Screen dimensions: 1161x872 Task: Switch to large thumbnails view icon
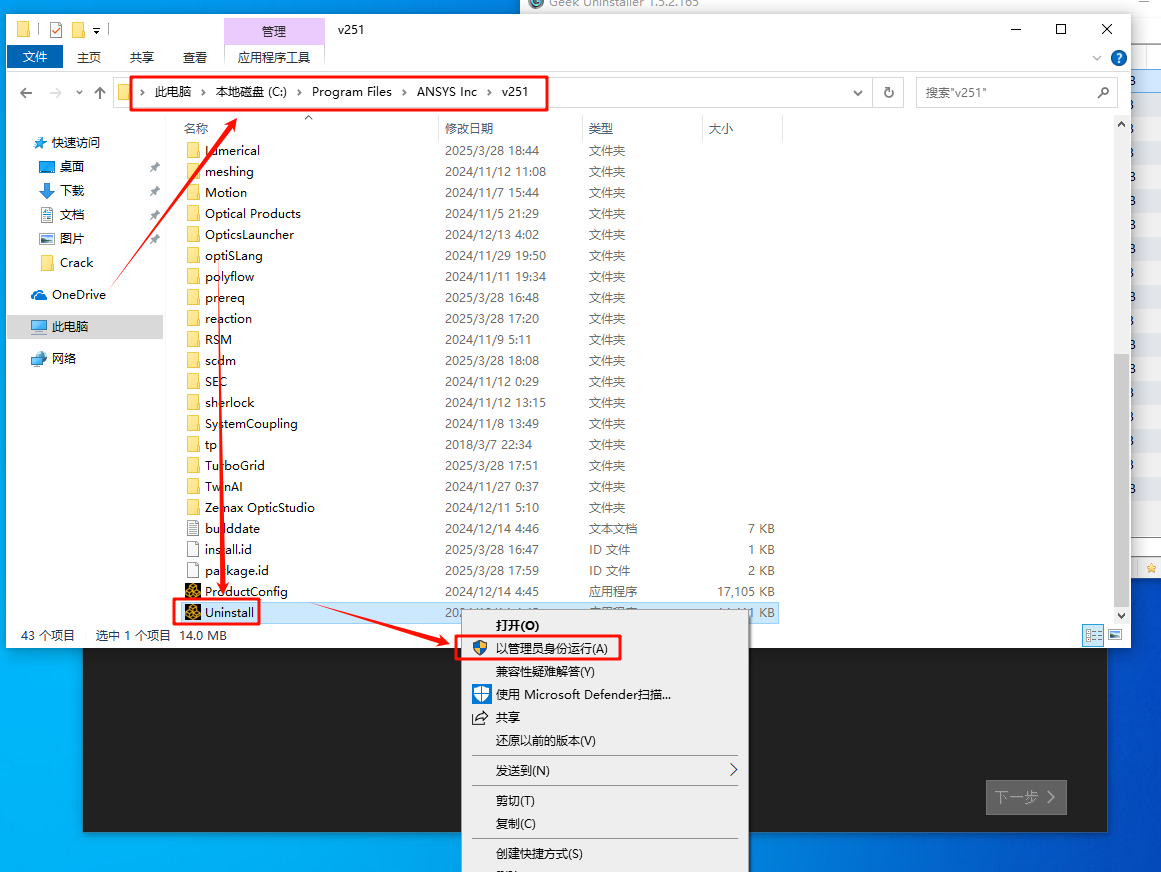pyautogui.click(x=1115, y=635)
